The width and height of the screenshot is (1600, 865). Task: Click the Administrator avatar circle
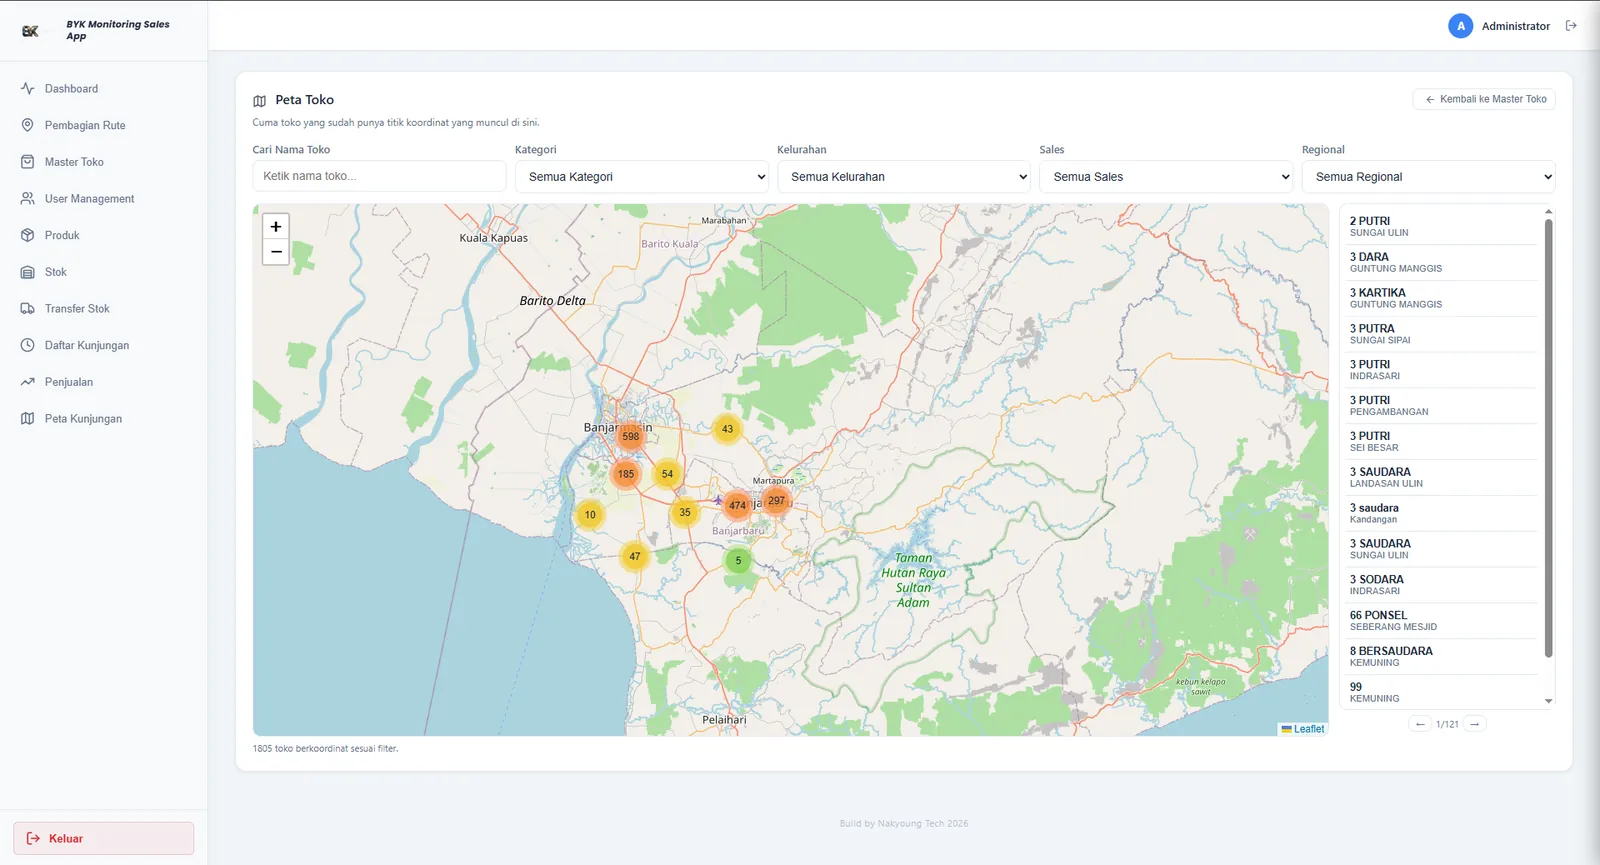pos(1460,26)
